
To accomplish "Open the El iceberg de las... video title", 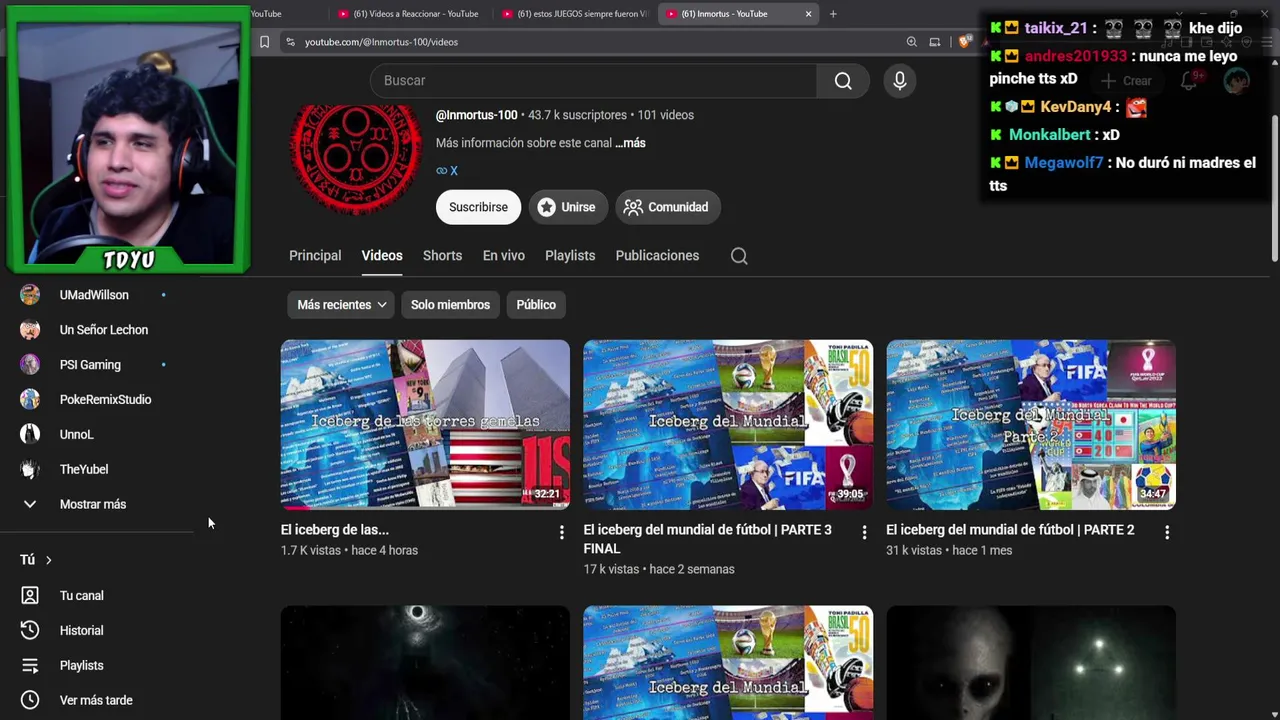I will pyautogui.click(x=335, y=530).
